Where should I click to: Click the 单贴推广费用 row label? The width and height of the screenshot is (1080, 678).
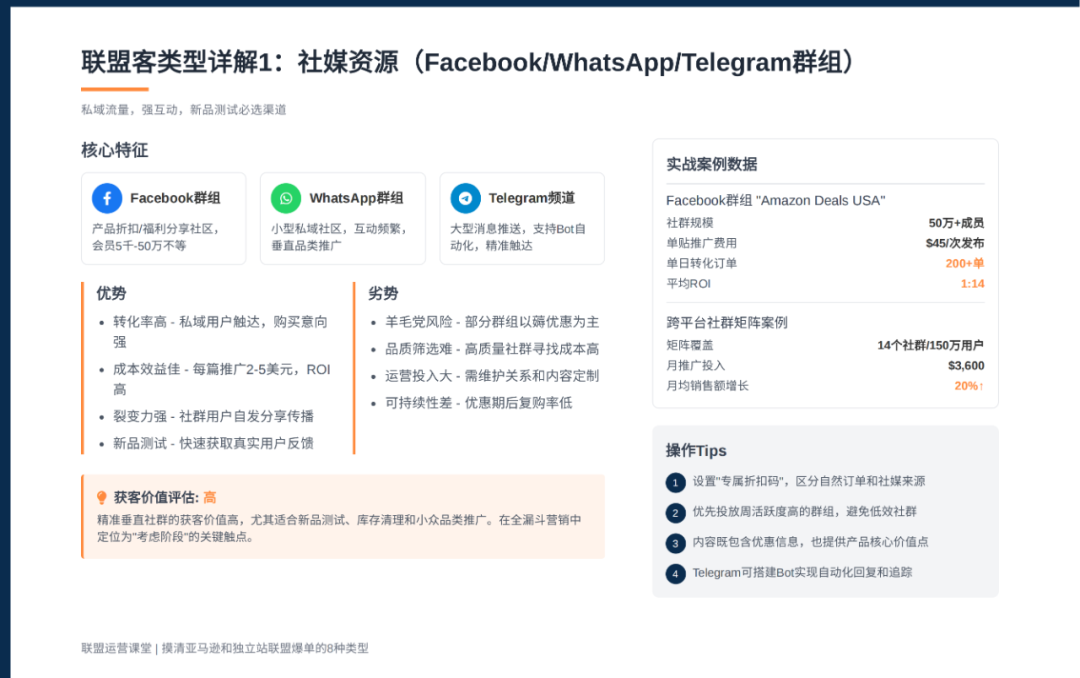point(701,243)
